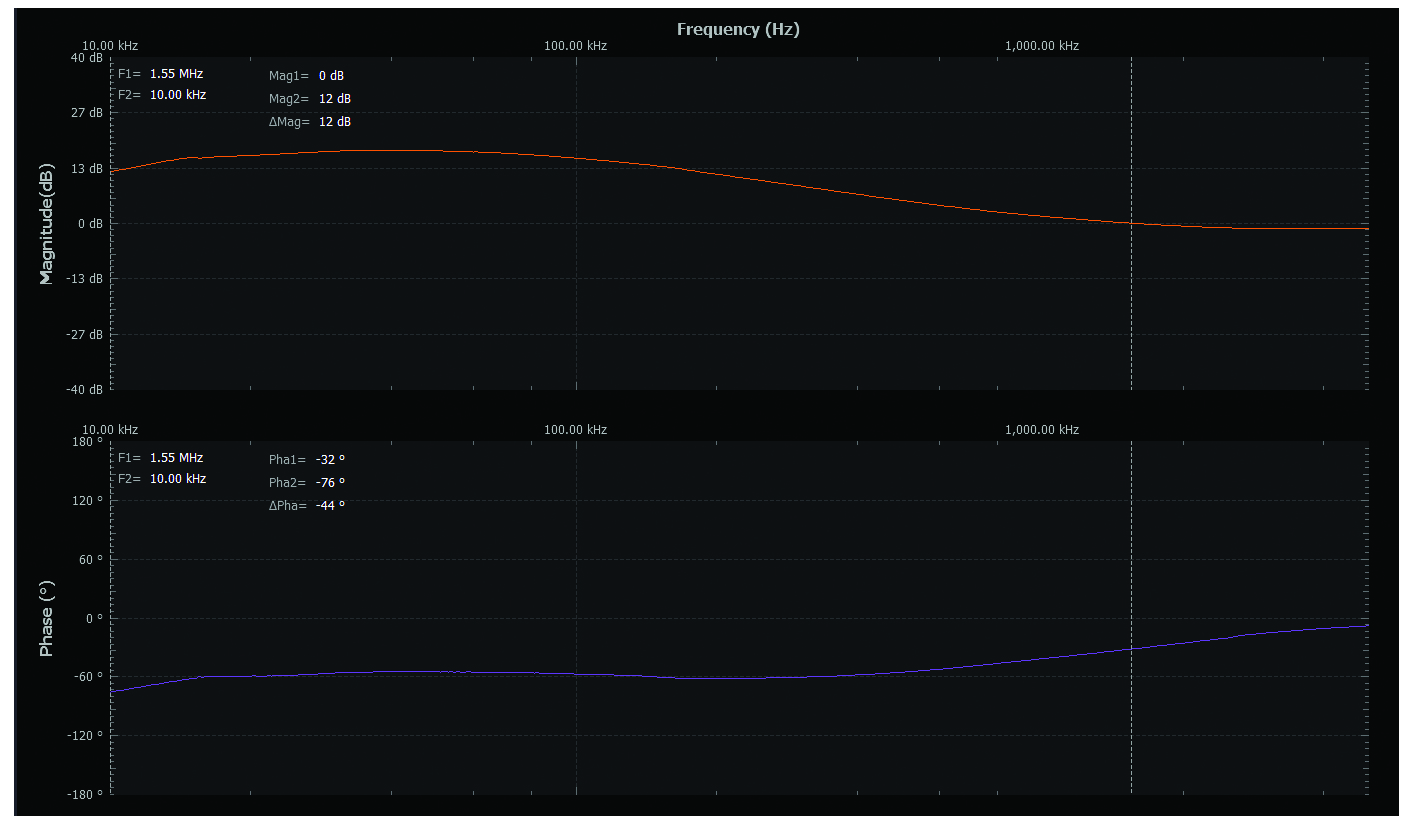Select the F2 10.00 kHz readout in phase plot
This screenshot has width=1413, height=824.
click(x=177, y=479)
